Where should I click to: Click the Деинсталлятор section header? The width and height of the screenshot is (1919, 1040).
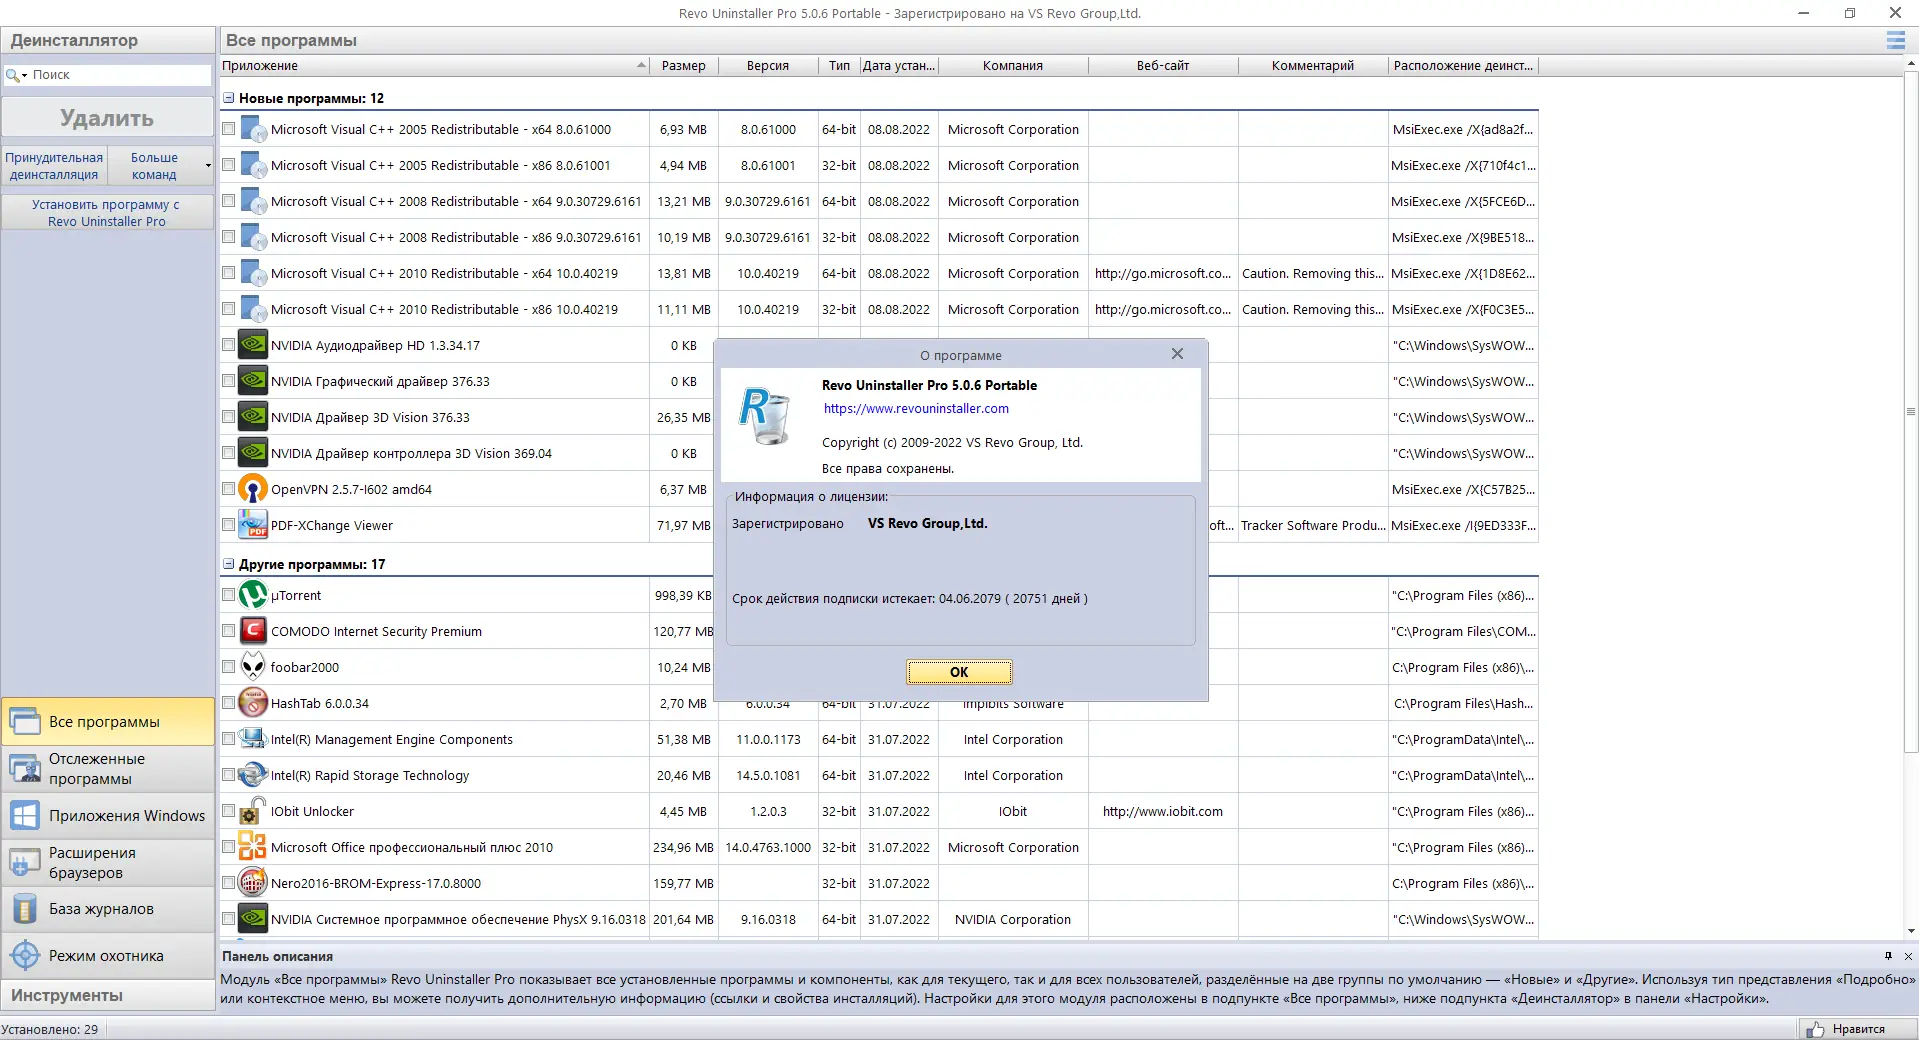coord(108,40)
